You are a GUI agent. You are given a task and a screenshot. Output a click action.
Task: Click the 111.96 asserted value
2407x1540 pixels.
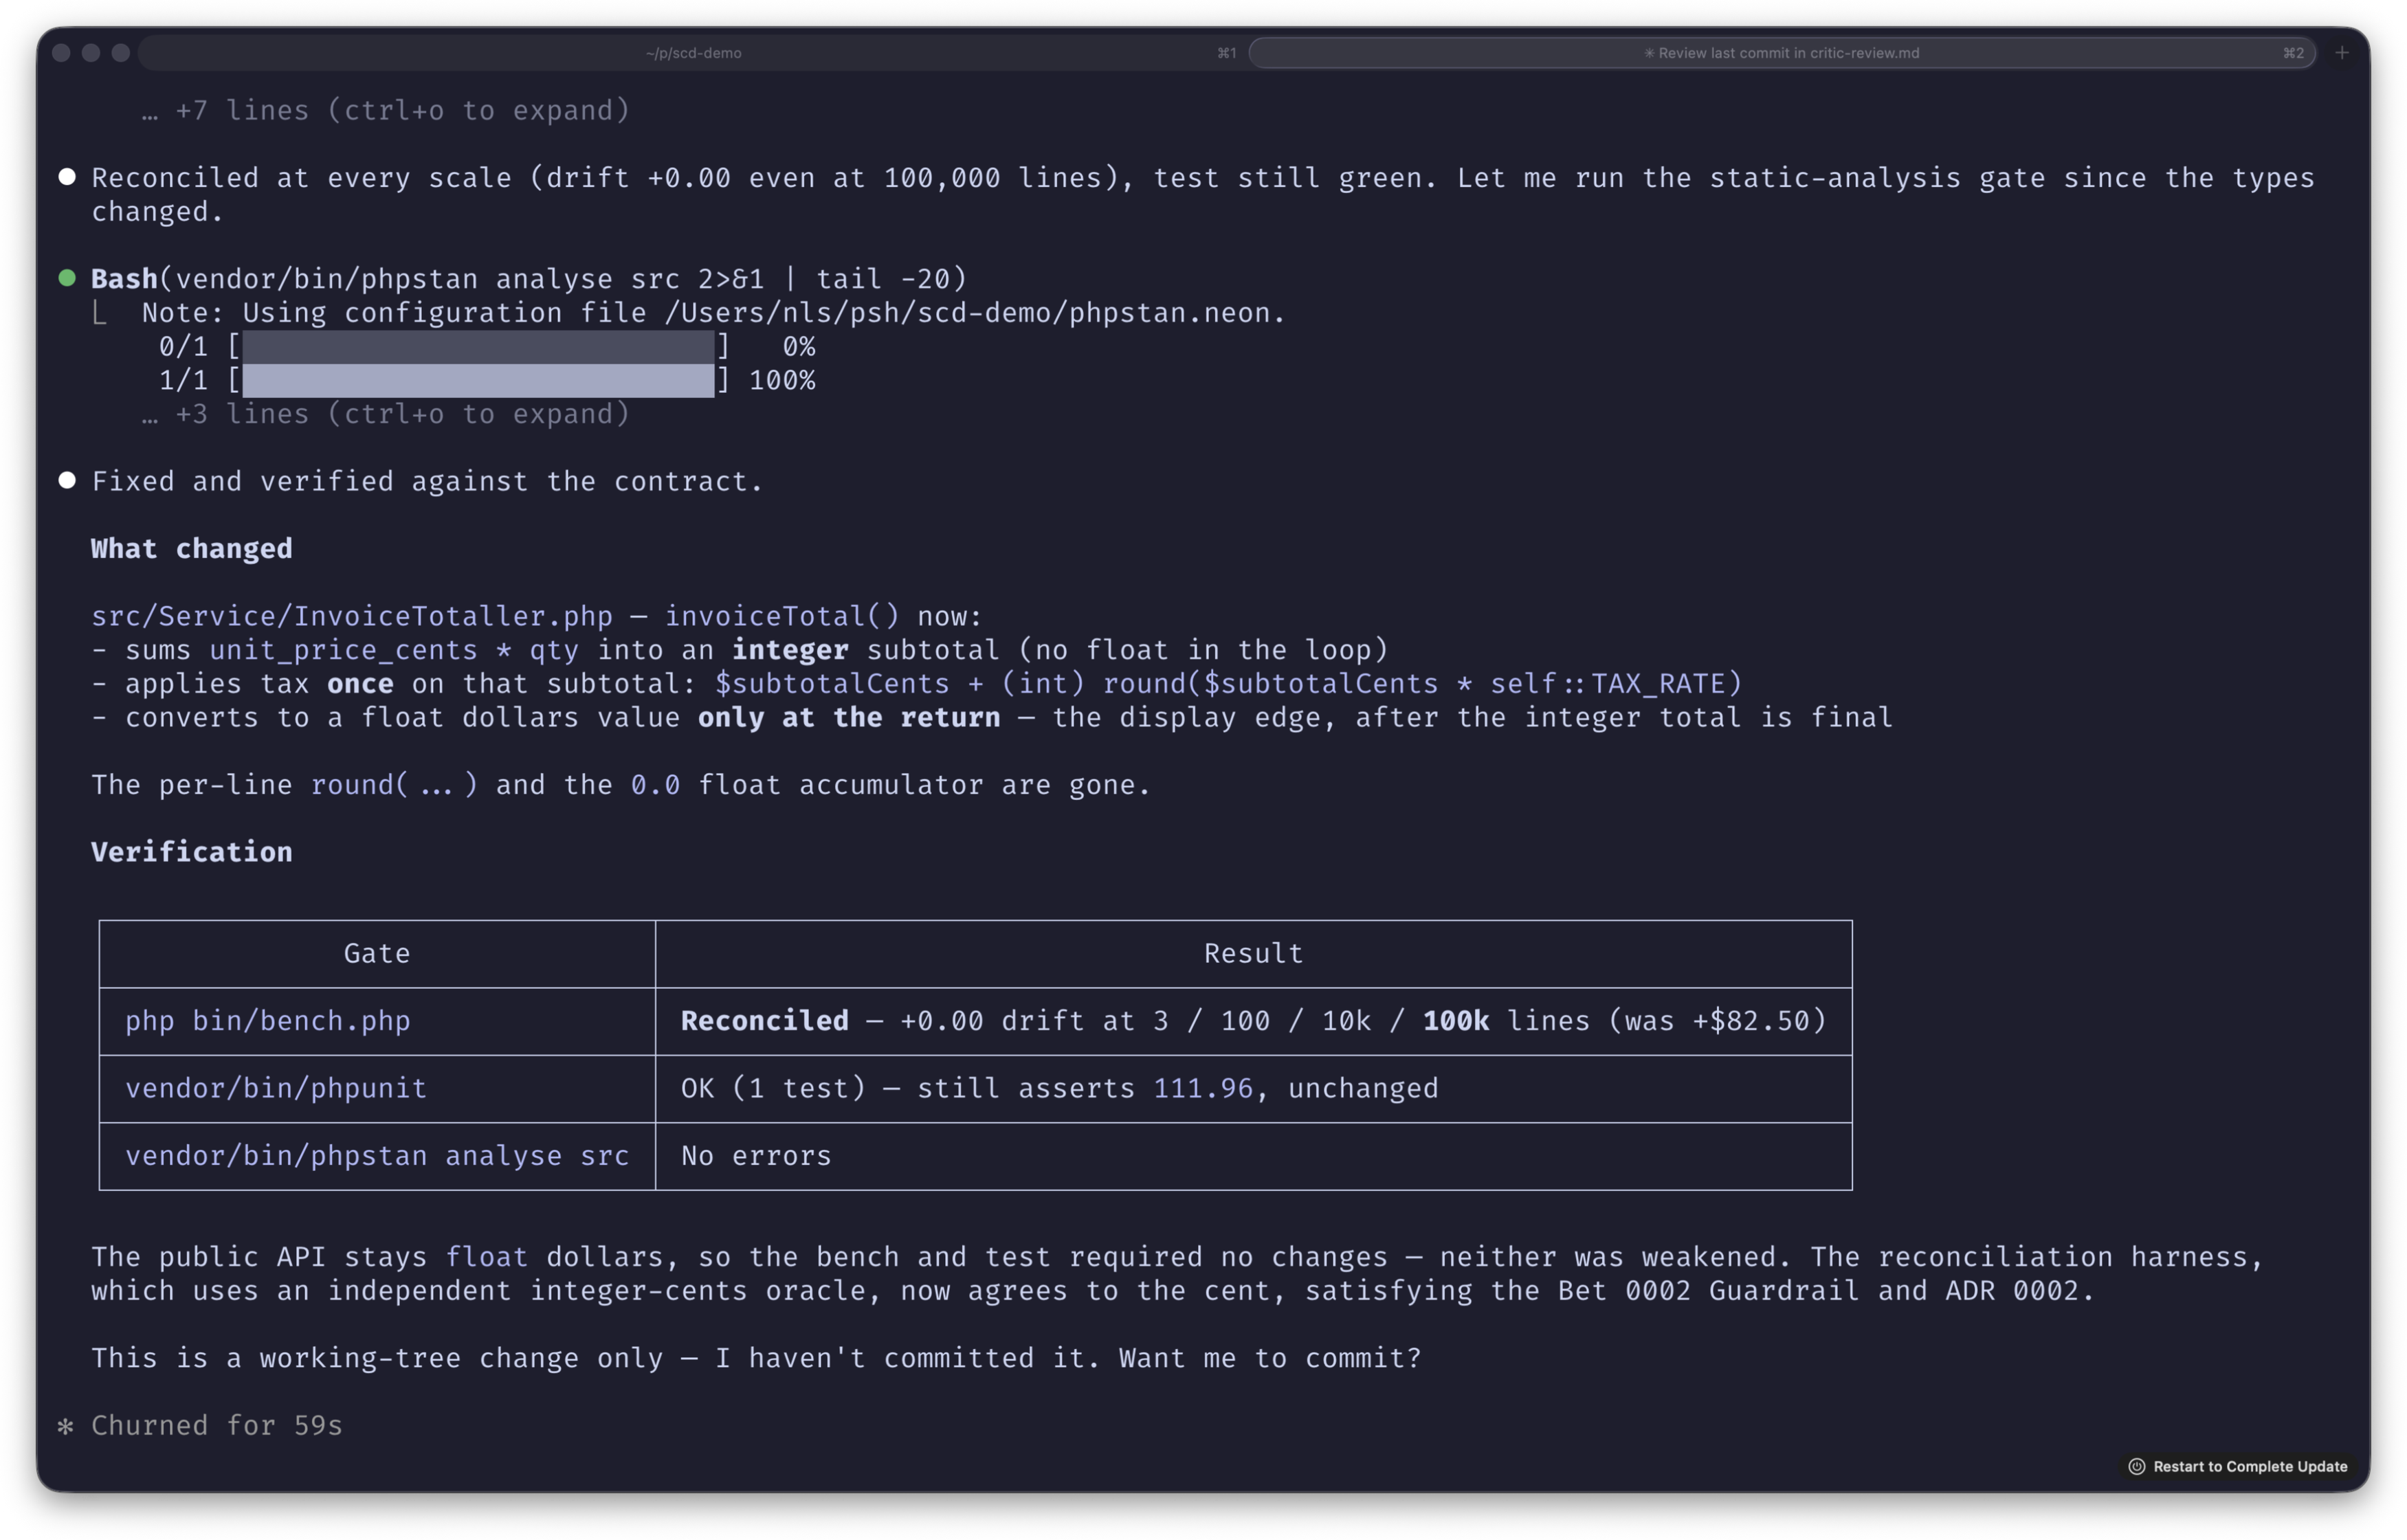point(1203,1088)
